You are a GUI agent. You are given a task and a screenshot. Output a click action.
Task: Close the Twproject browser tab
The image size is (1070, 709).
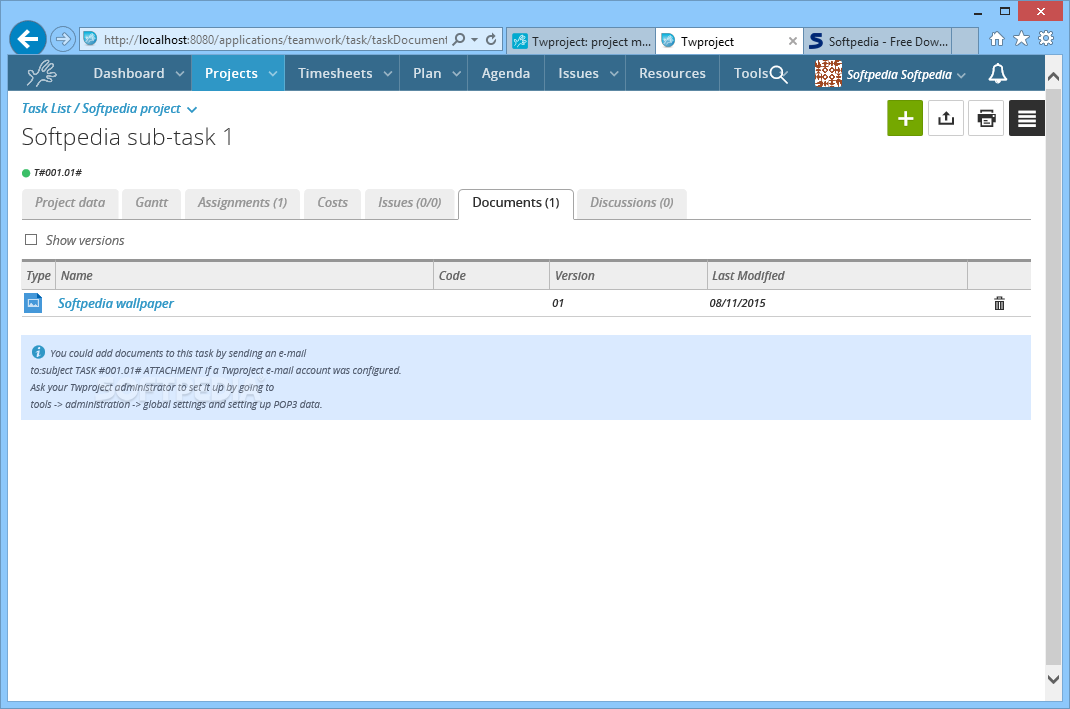pyautogui.click(x=792, y=41)
